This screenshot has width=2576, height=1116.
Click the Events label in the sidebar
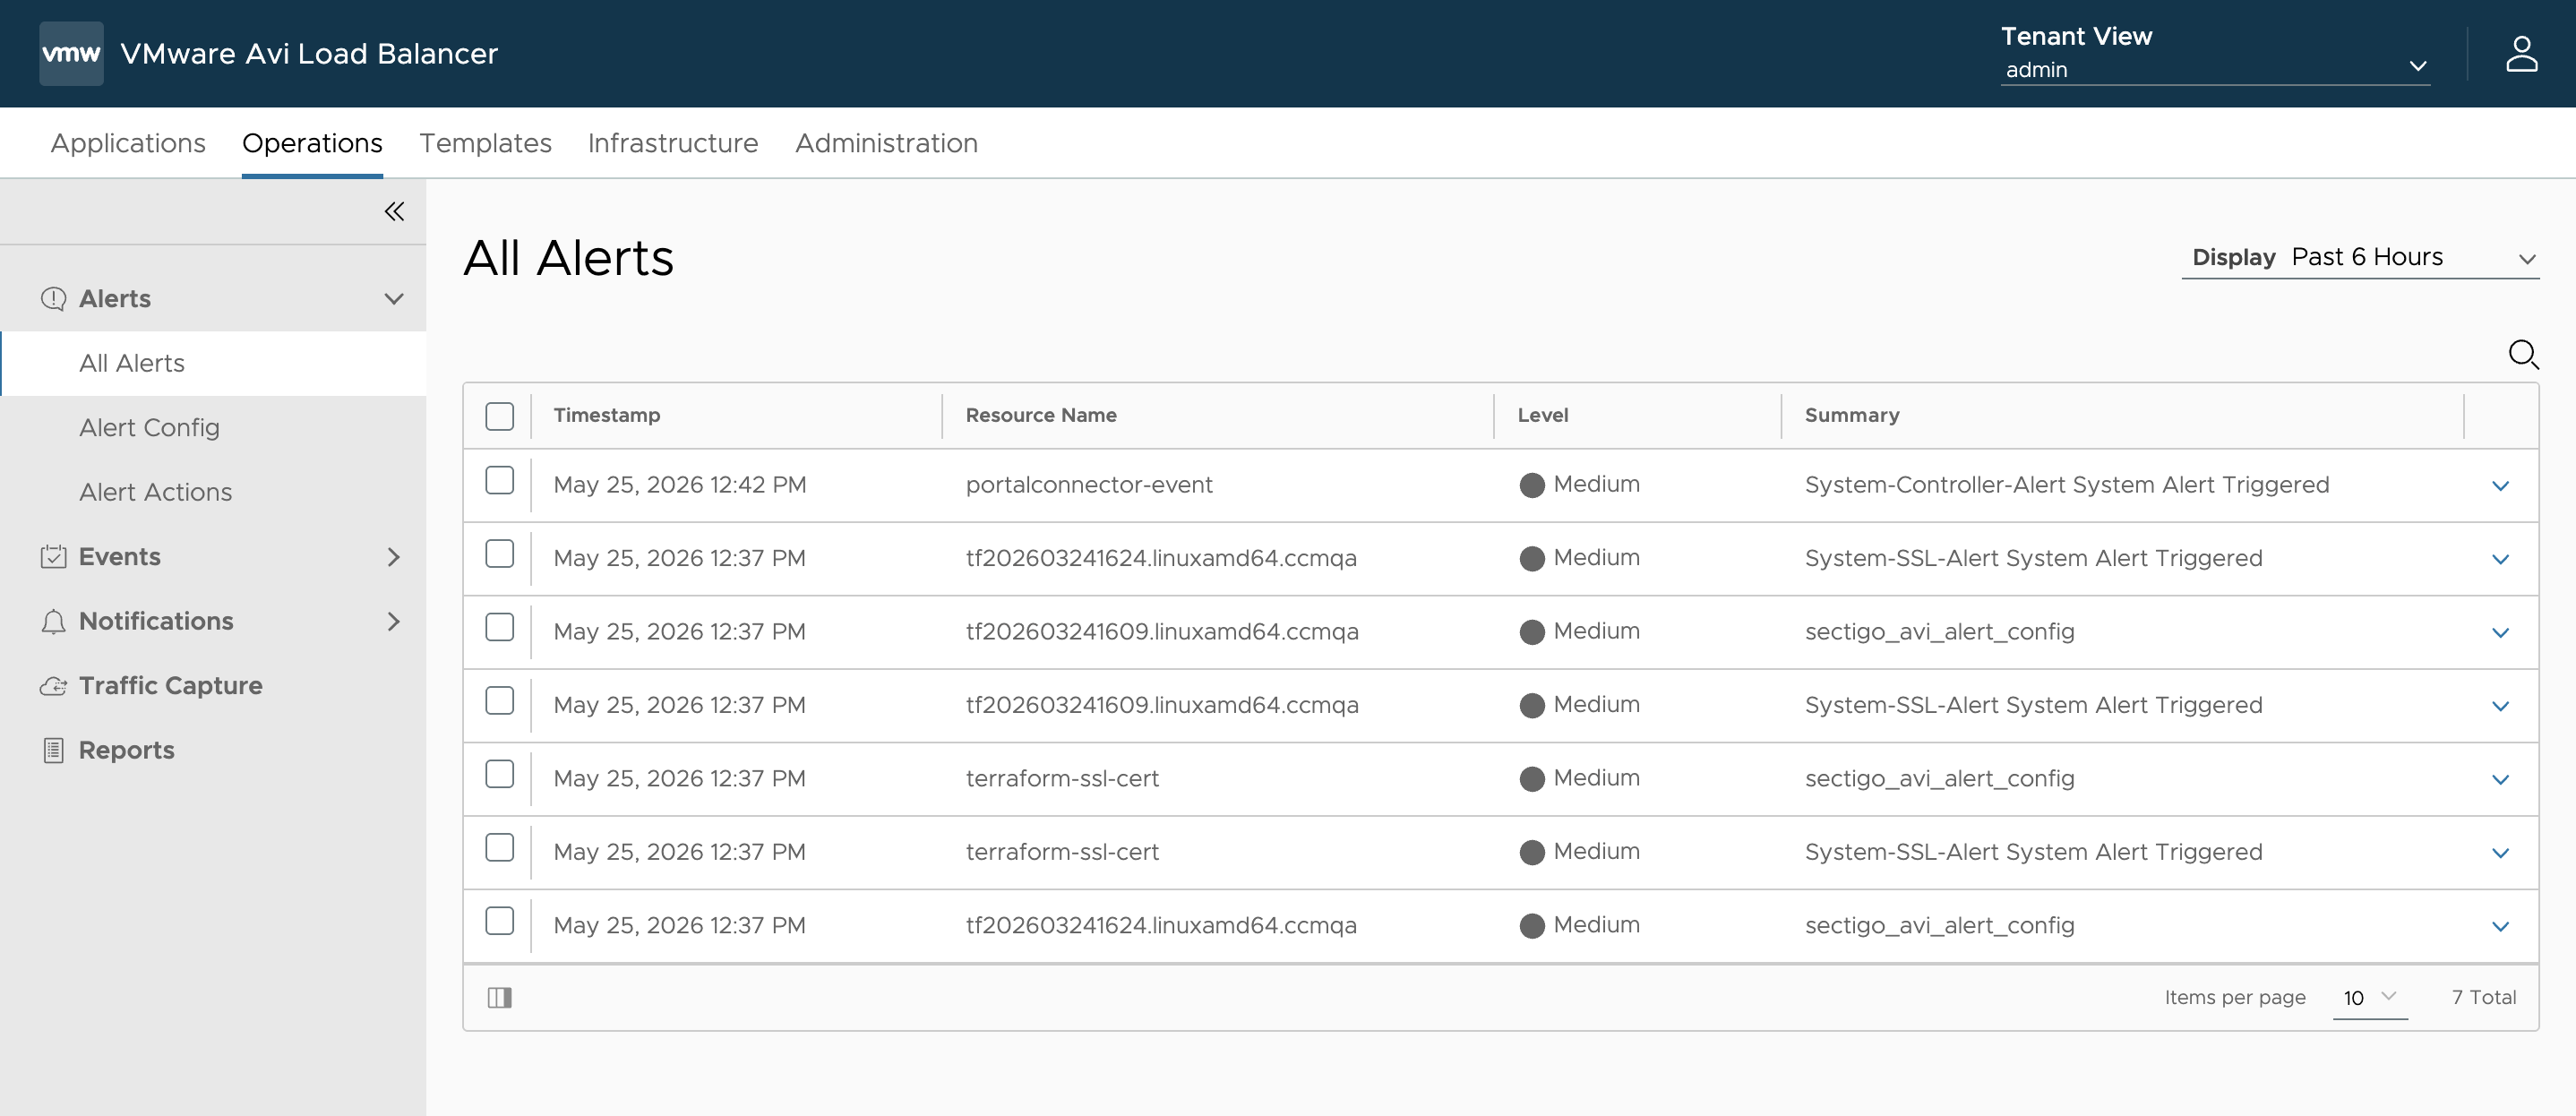click(x=119, y=557)
